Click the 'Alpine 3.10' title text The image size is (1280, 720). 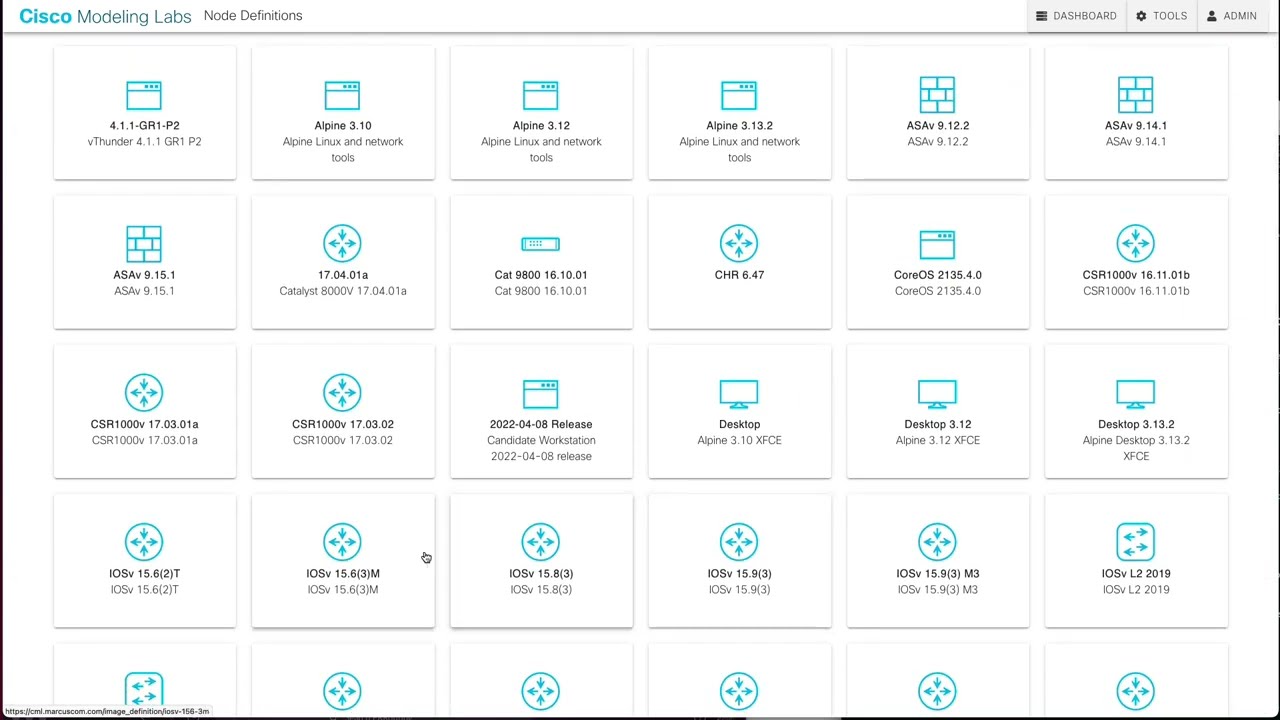tap(343, 126)
